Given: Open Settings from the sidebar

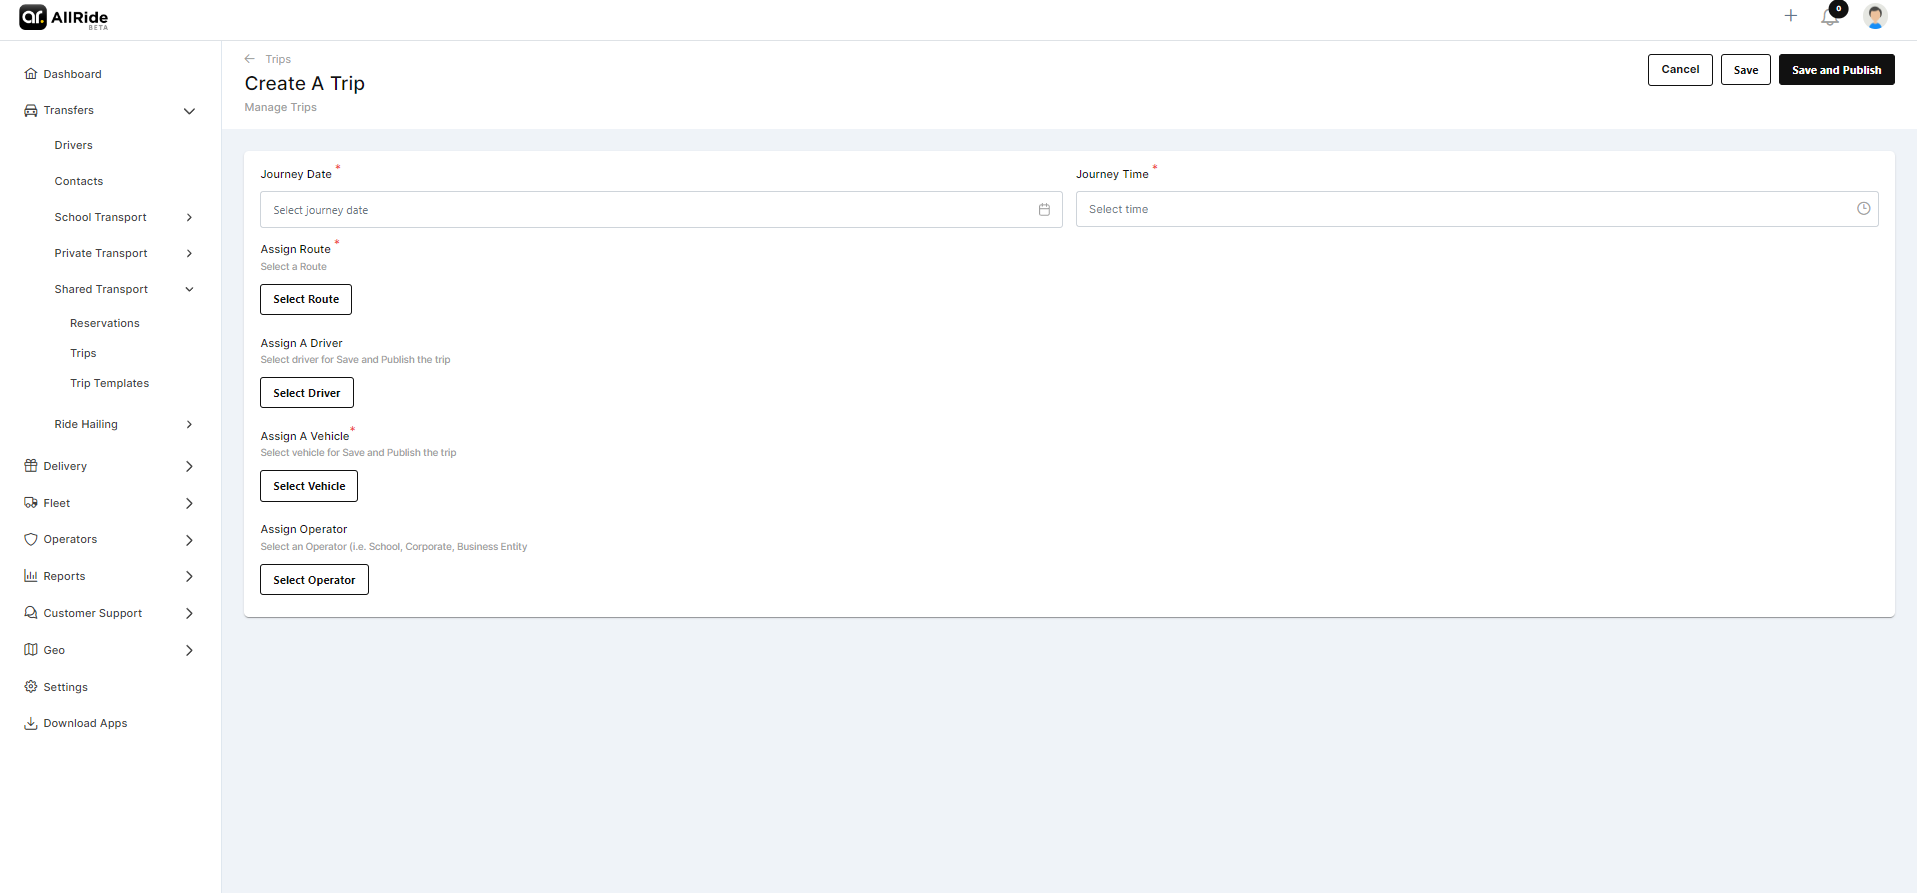Looking at the screenshot, I should [x=65, y=687].
